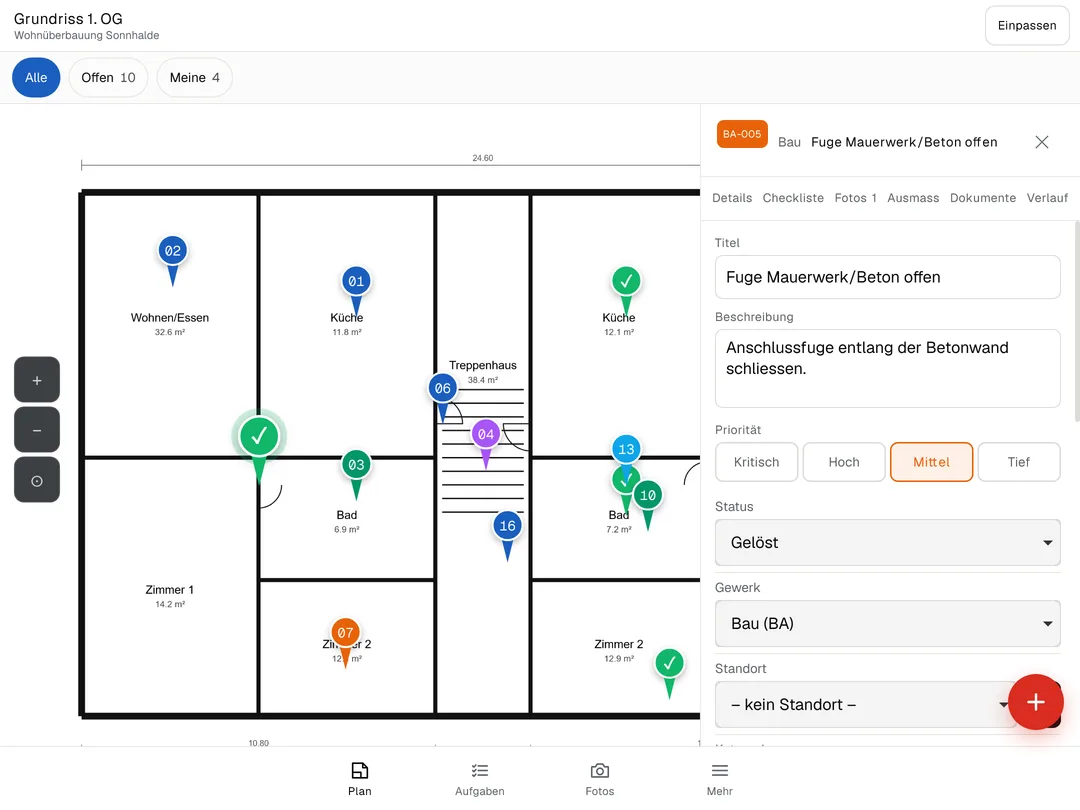Viewport: 1080px width, 810px height.
Task: Switch to the Checkliste tab
Action: click(x=793, y=198)
